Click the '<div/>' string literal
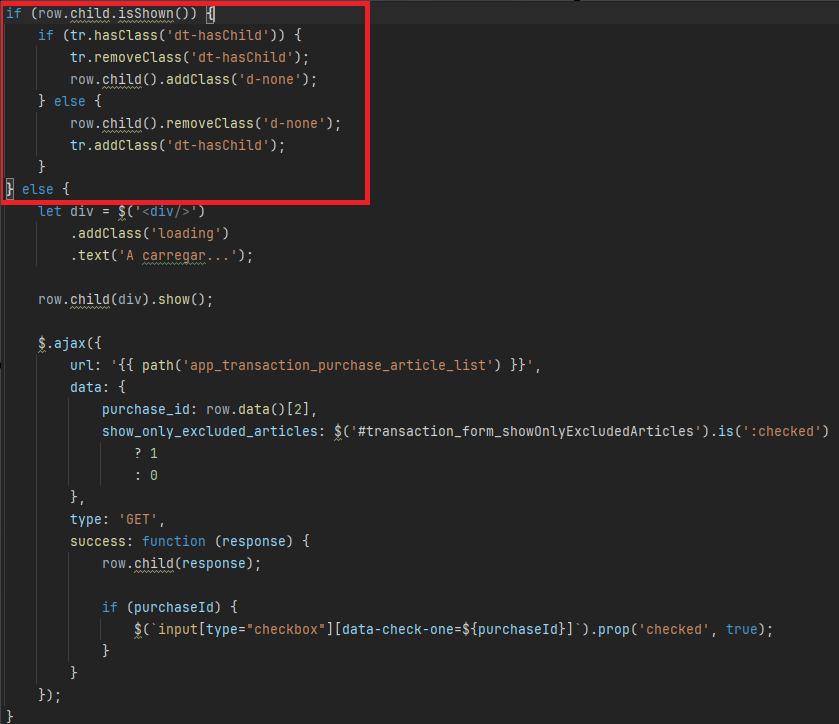This screenshot has height=724, width=839. 167,211
